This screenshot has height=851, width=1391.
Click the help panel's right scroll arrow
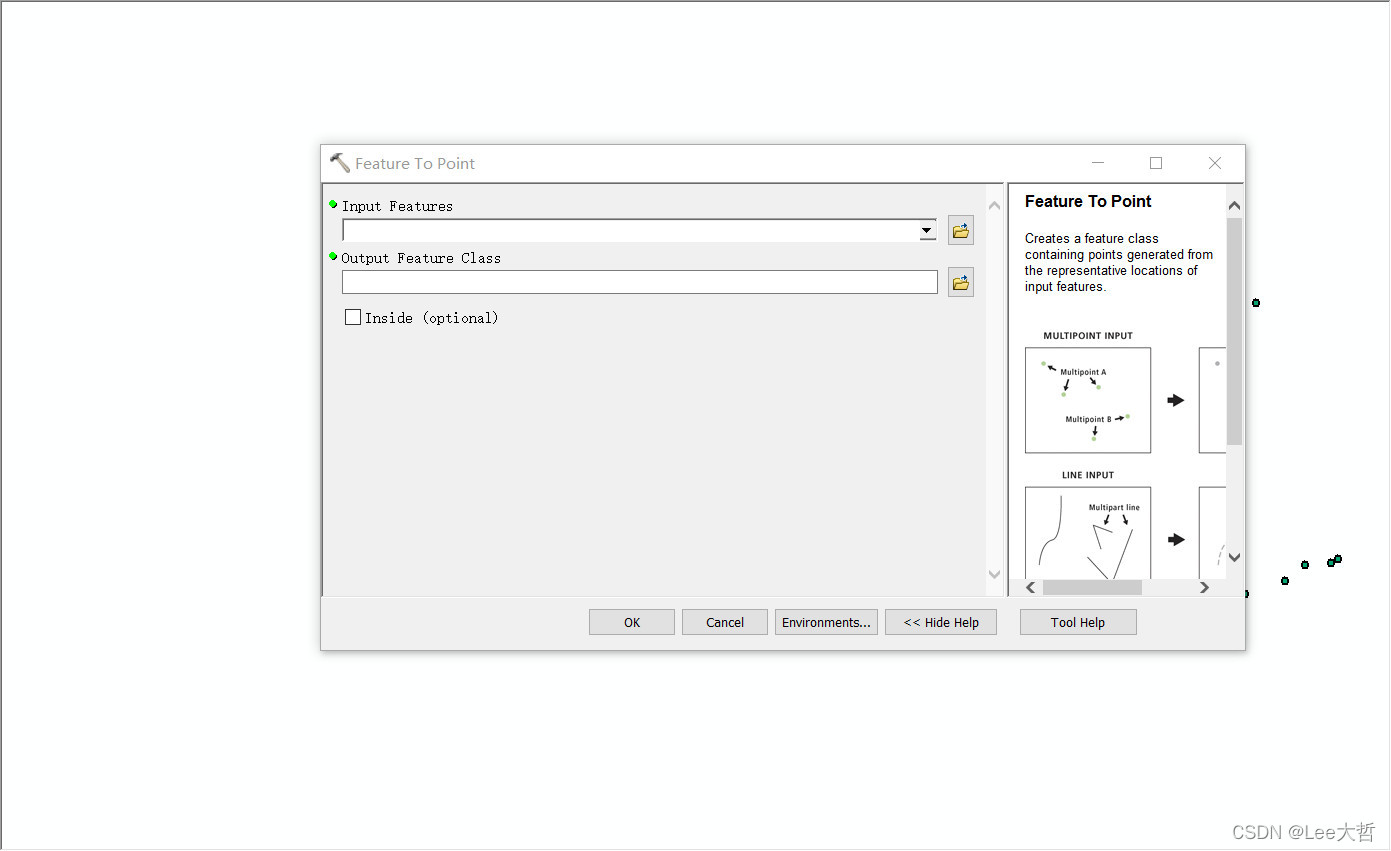[1204, 588]
